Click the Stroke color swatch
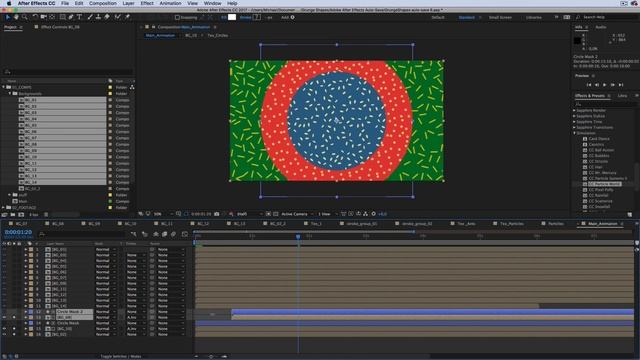This screenshot has height=360, width=640. (x=256, y=17)
